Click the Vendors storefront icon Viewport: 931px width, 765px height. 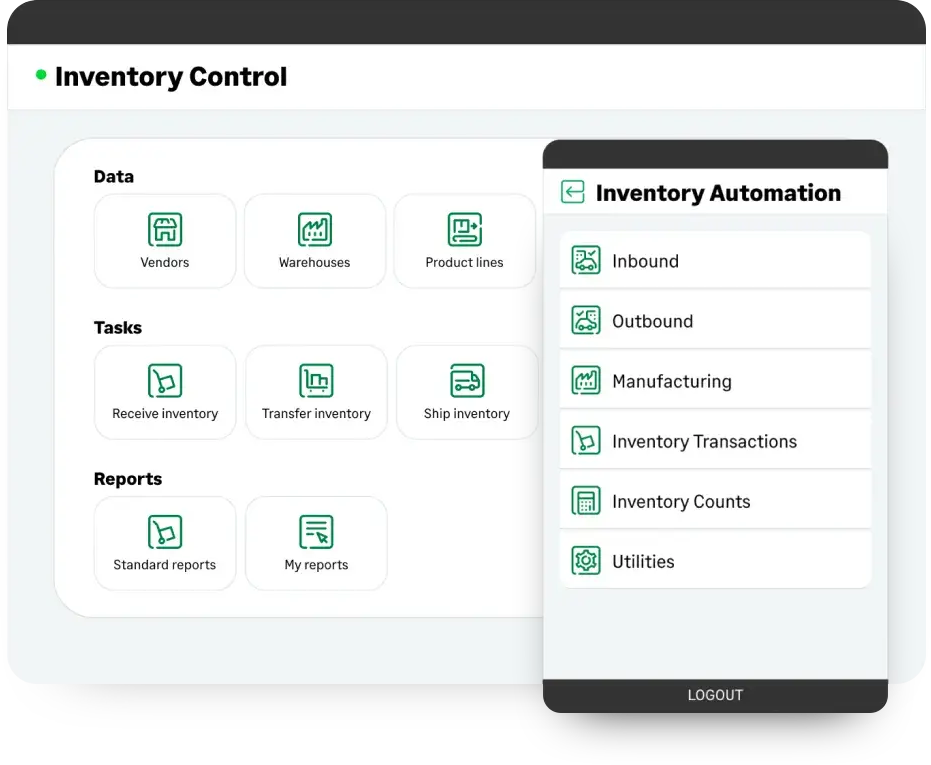164,229
